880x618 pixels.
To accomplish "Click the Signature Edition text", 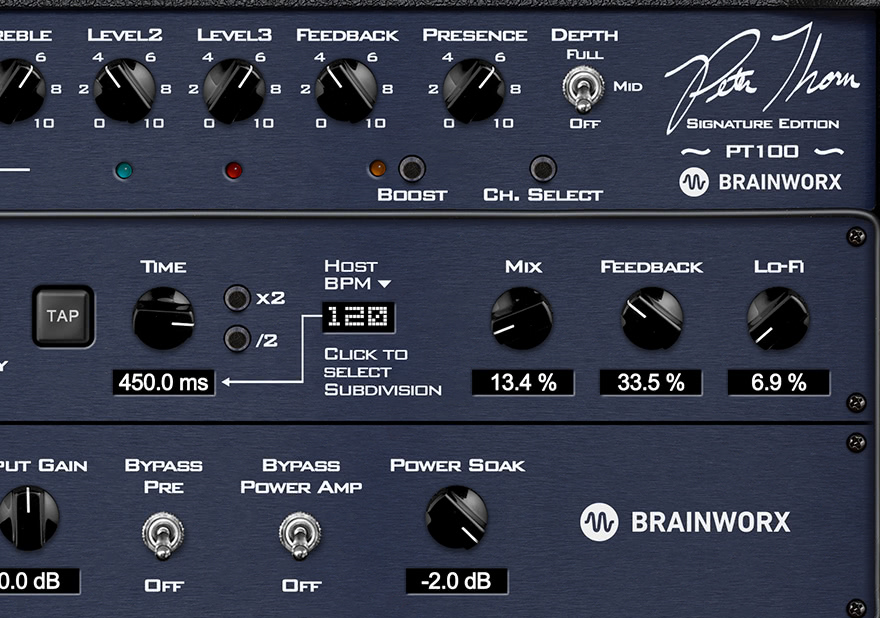I will [763, 124].
